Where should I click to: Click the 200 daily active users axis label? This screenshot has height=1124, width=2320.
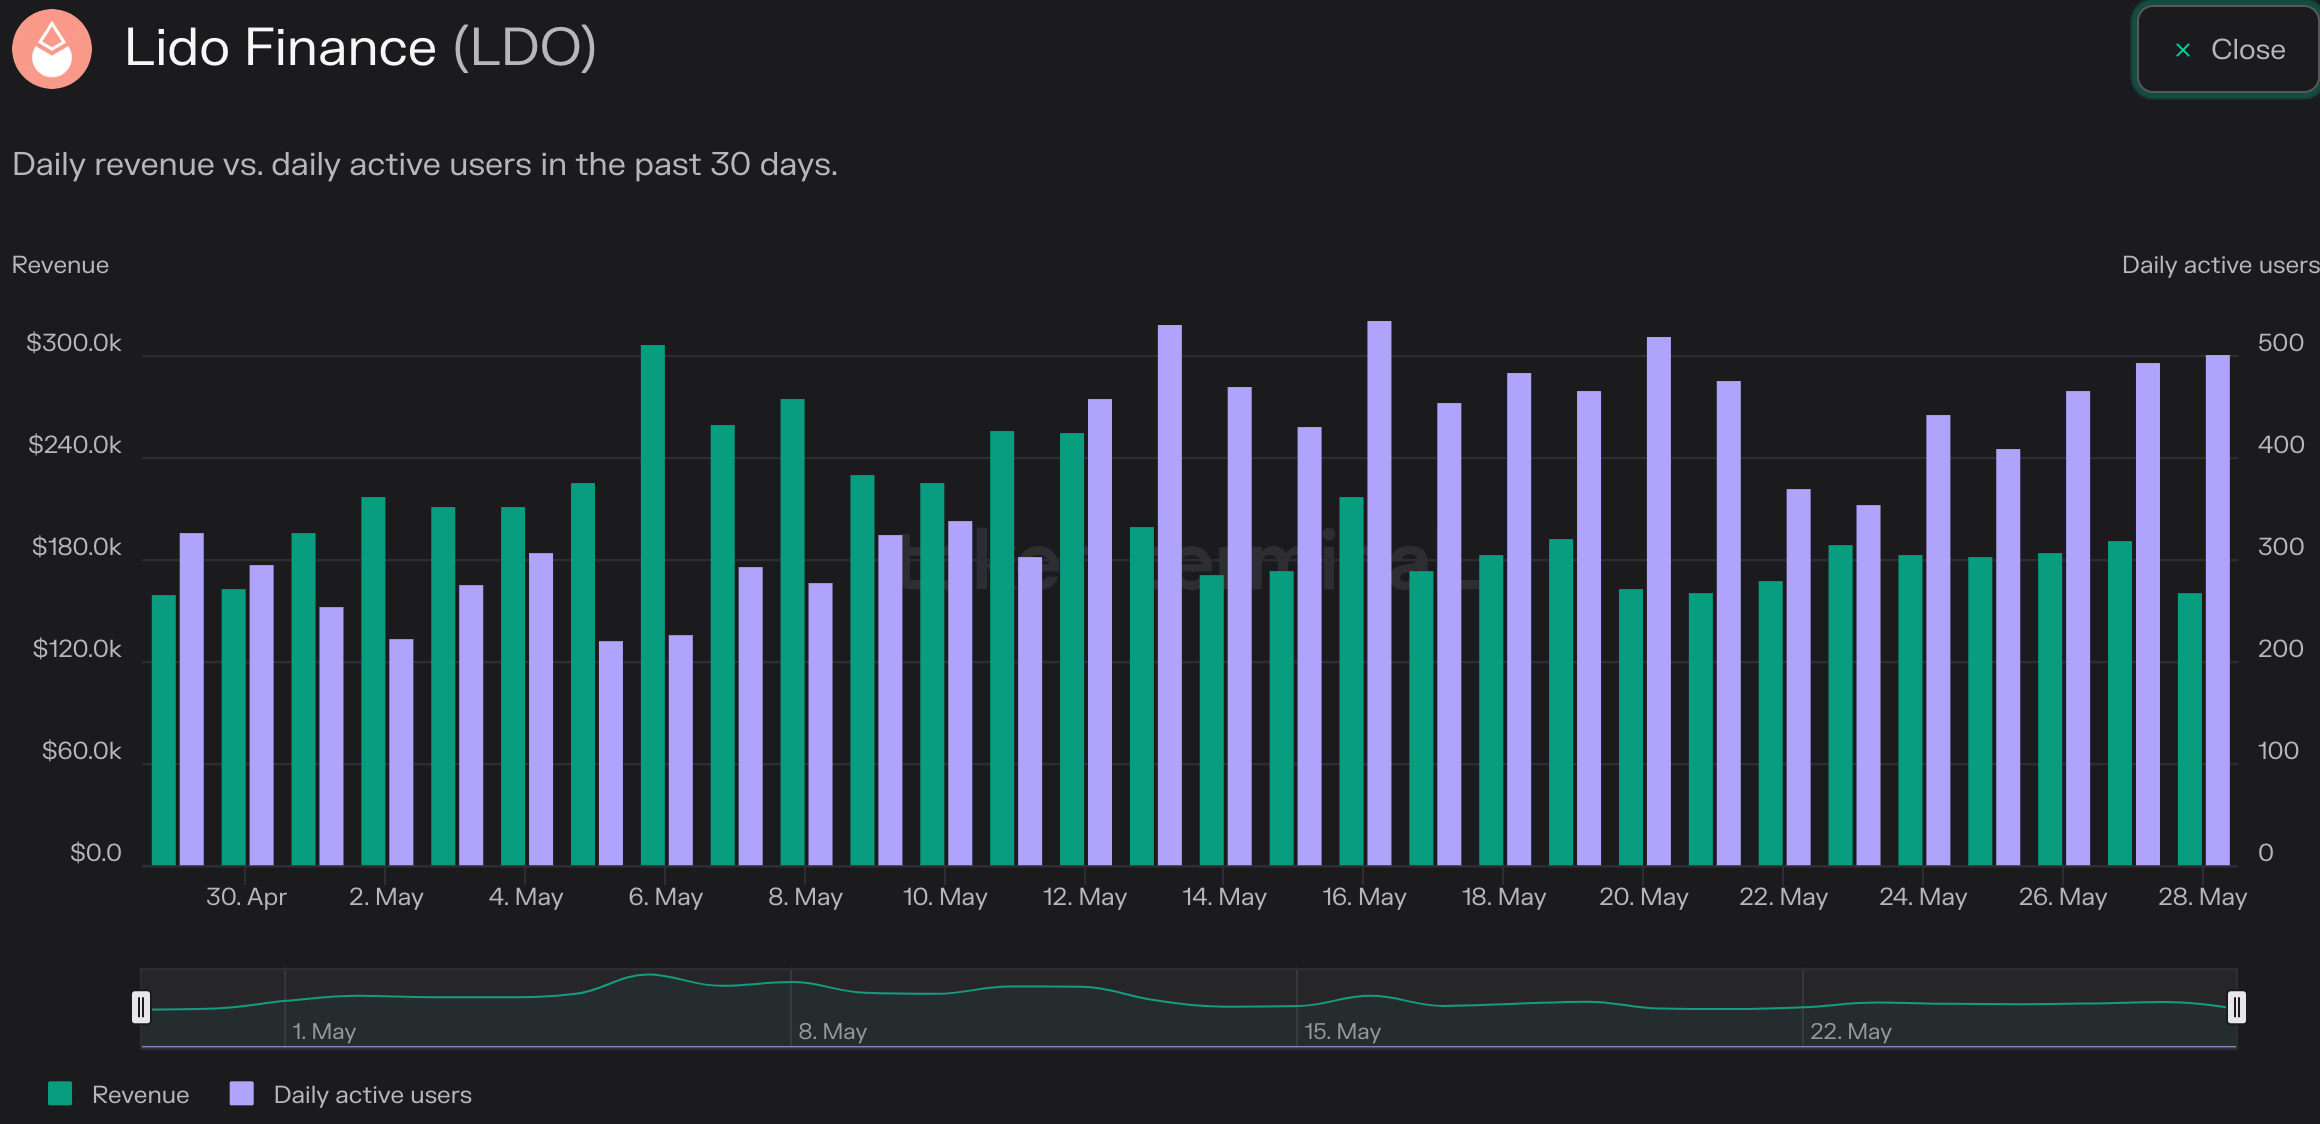pyautogui.click(x=2280, y=649)
